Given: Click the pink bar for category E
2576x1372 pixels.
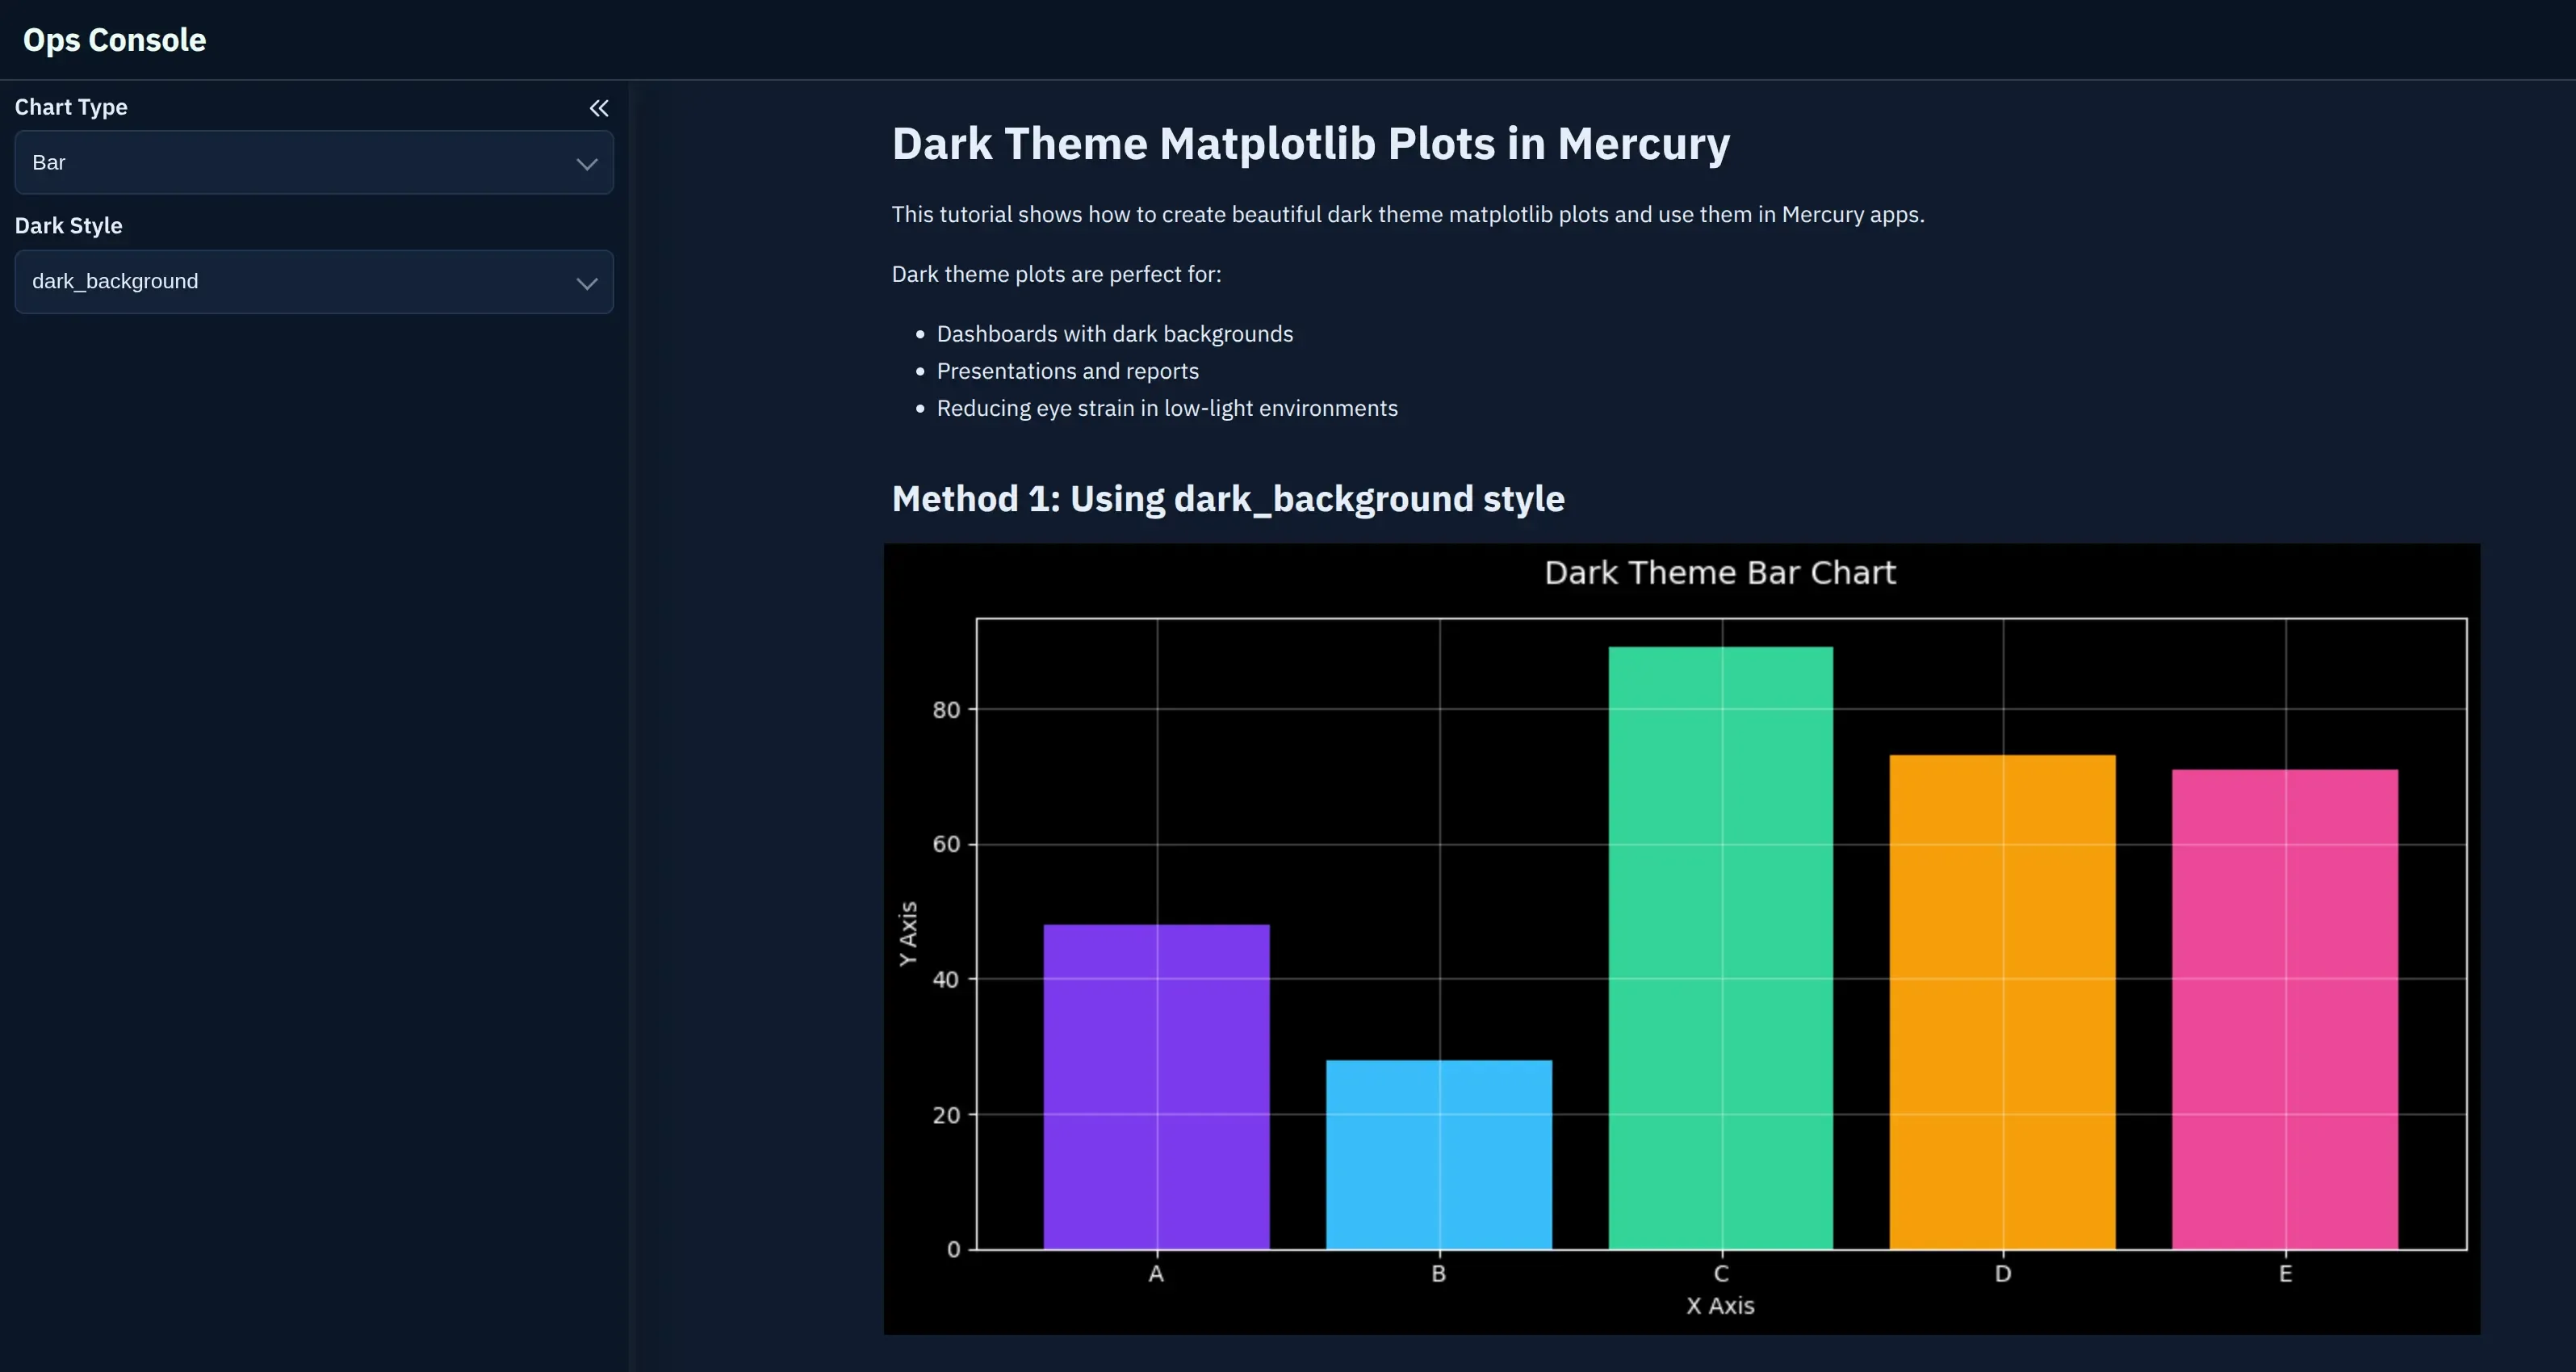Looking at the screenshot, I should 2285,1009.
